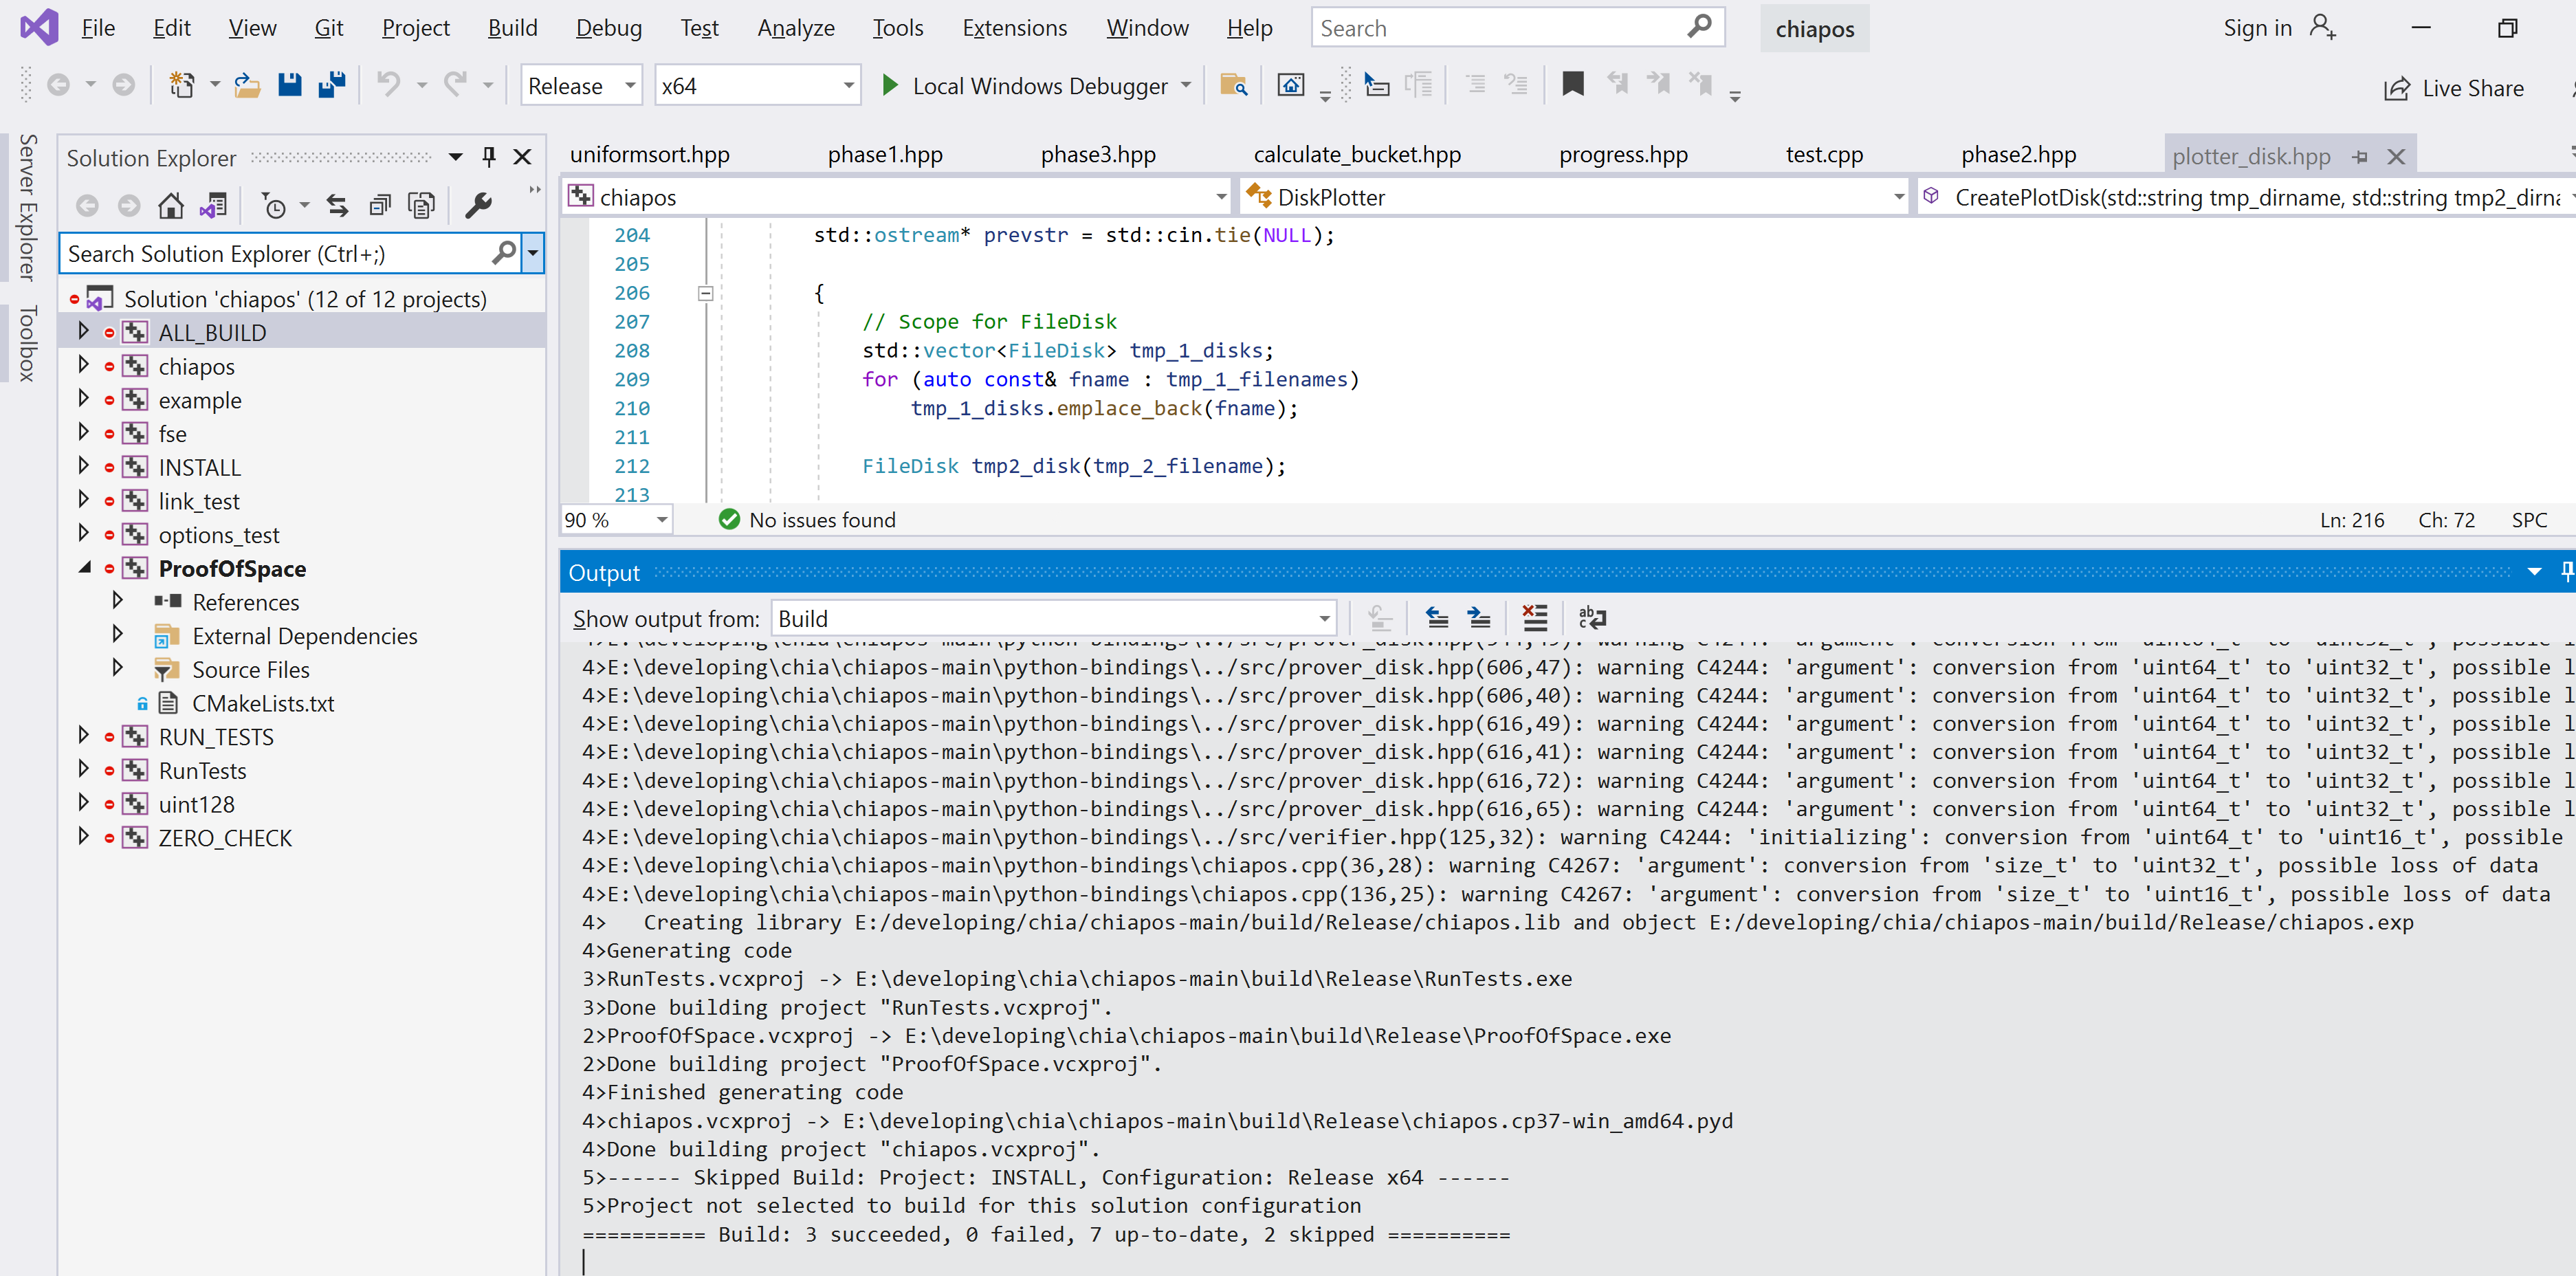
Task: Open the Extensions menu
Action: click(x=1014, y=28)
